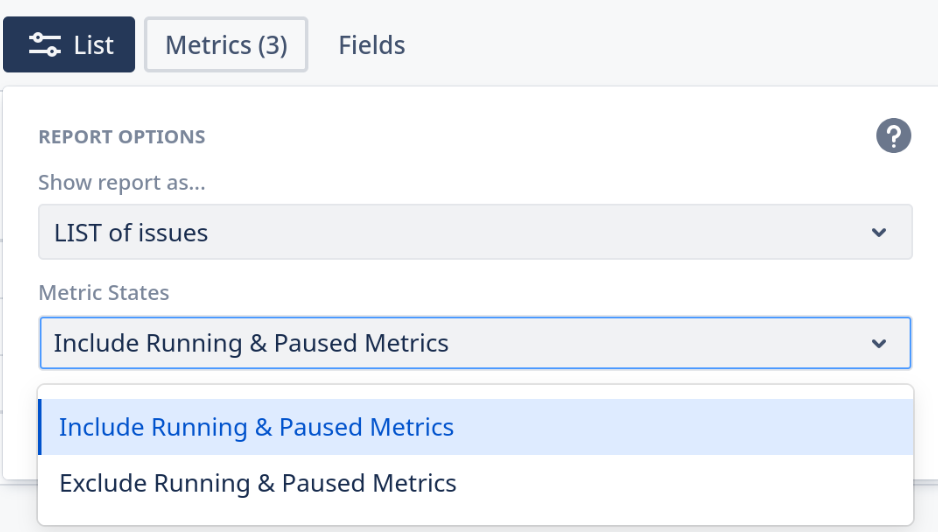Click the sliders icon on List button
The image size is (938, 532).
(x=44, y=45)
